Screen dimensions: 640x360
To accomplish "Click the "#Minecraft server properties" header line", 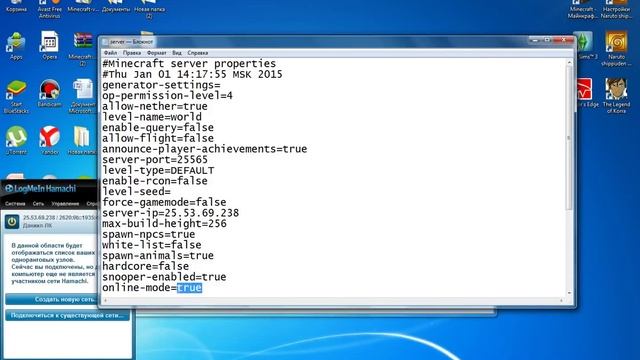I will [x=189, y=64].
